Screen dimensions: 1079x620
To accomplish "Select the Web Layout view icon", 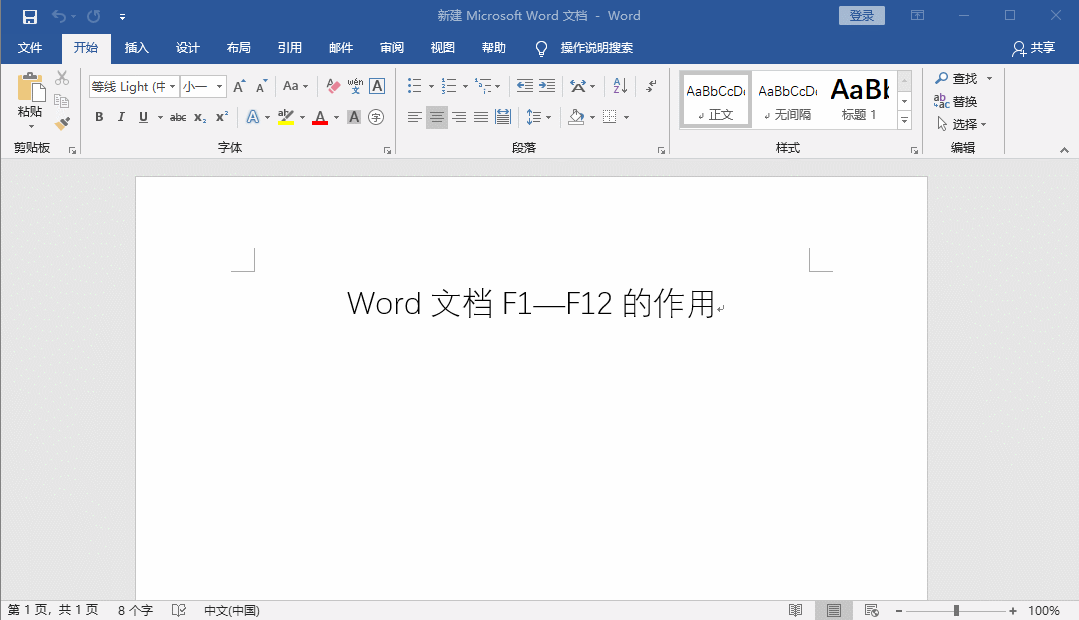I will [x=871, y=610].
